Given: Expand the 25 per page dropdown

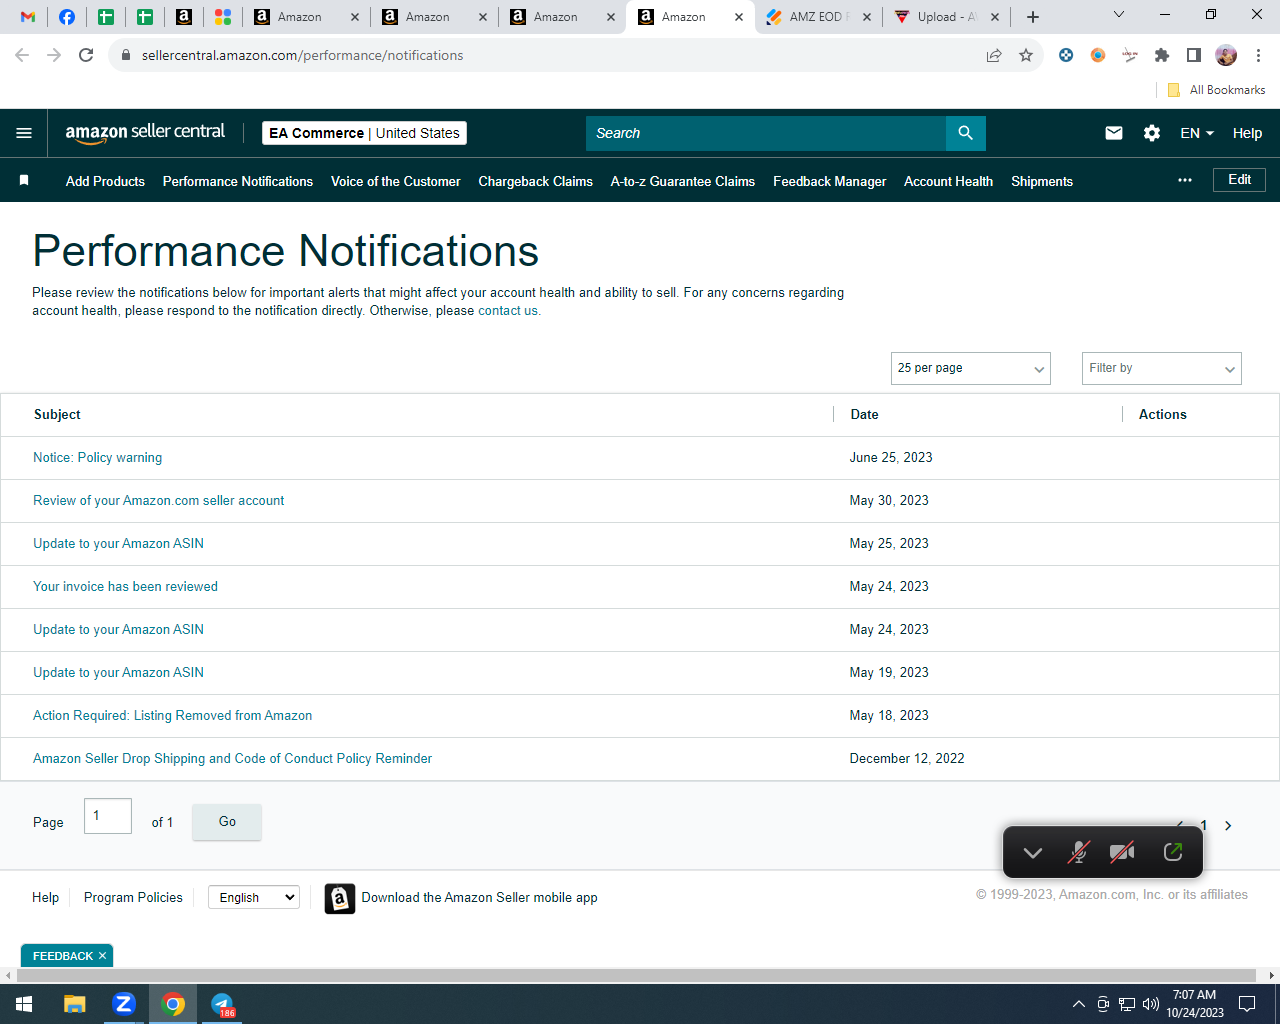Looking at the screenshot, I should click(971, 368).
